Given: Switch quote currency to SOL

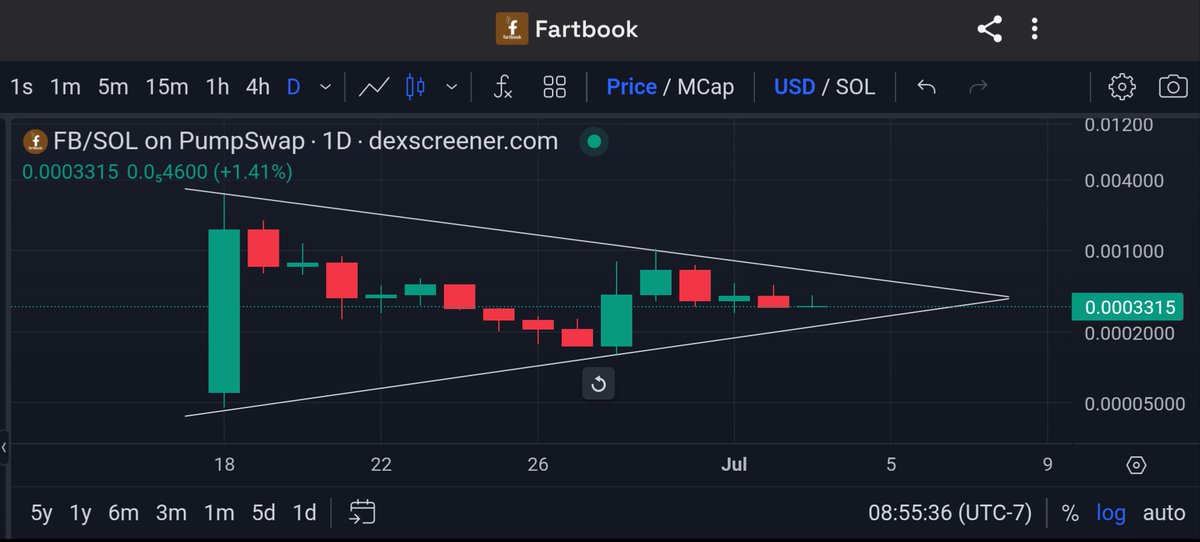Looking at the screenshot, I should (x=855, y=87).
